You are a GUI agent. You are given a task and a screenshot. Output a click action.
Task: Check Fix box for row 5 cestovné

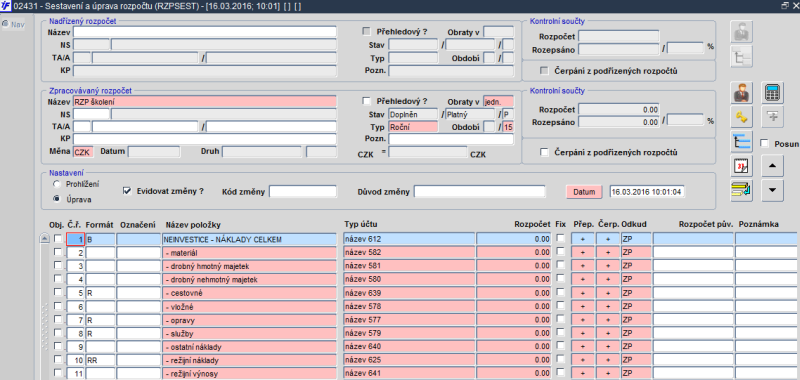click(561, 292)
